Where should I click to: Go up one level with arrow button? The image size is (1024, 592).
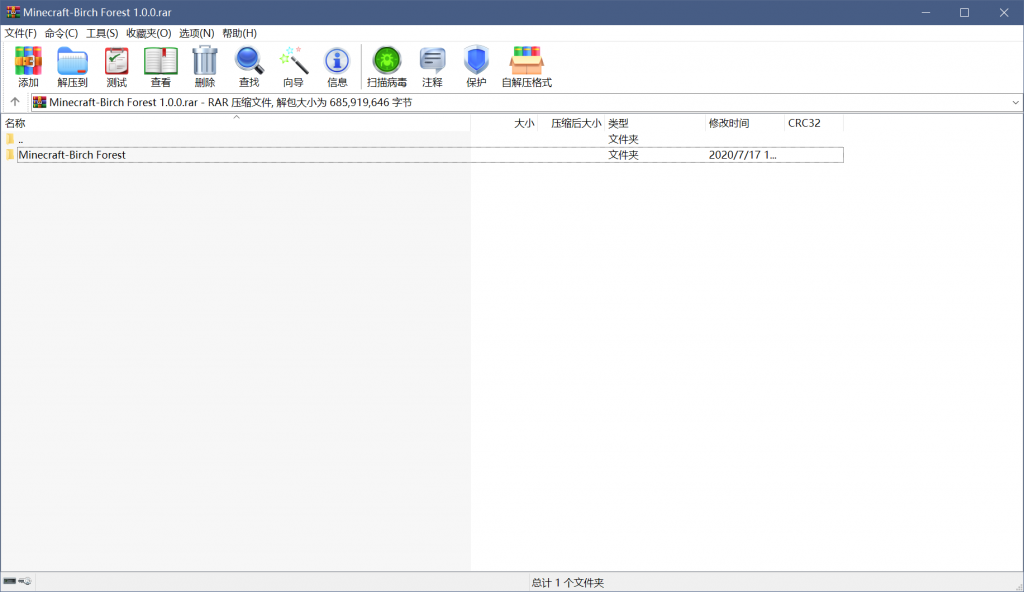pos(15,102)
